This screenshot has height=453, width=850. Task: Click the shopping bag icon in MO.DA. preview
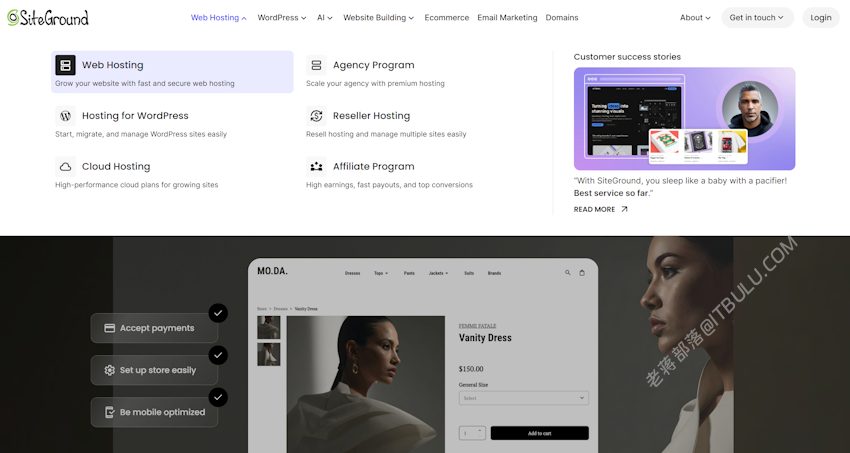582,273
